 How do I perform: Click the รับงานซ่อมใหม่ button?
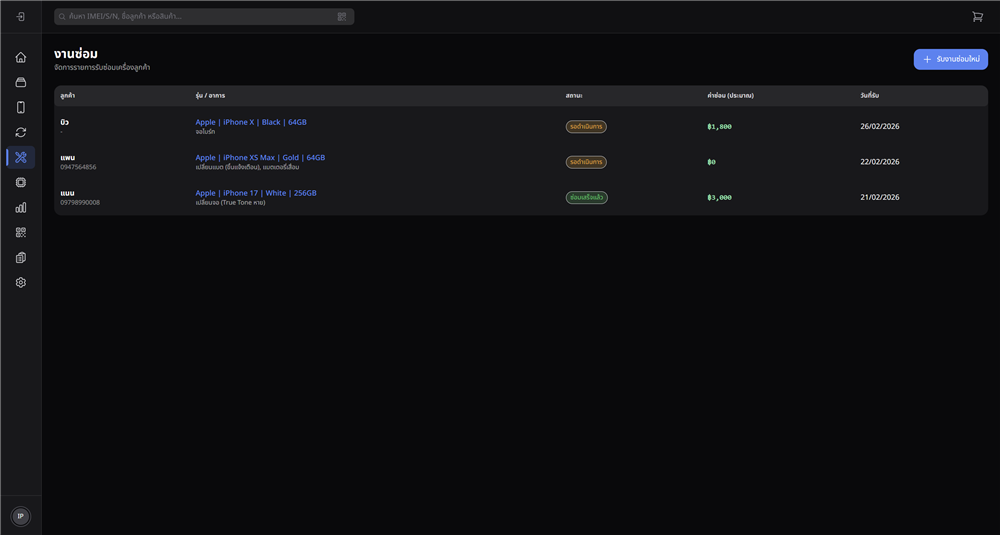coord(950,59)
